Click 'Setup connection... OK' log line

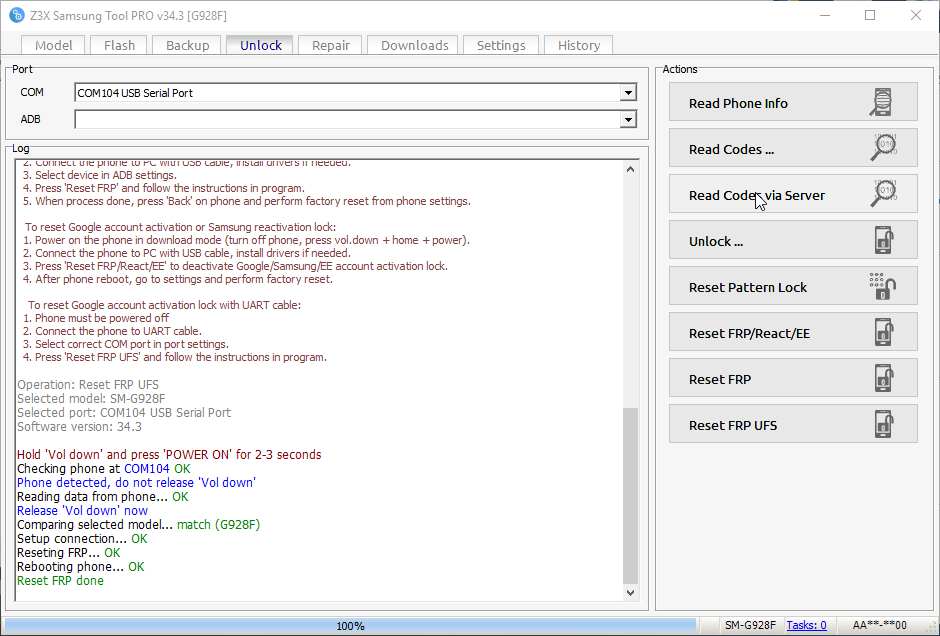pyautogui.click(x=82, y=539)
